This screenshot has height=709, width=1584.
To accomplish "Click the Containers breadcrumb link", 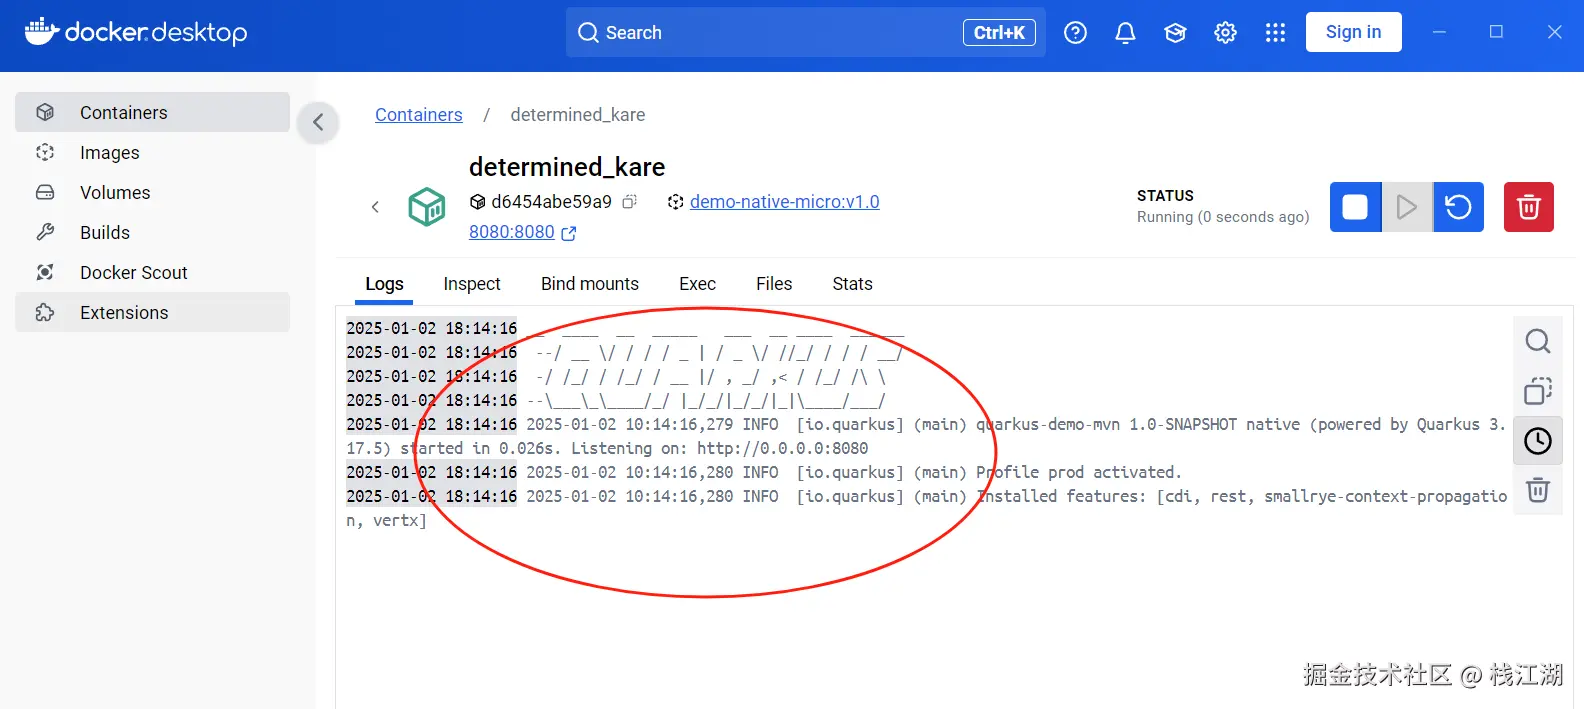I will click(419, 115).
